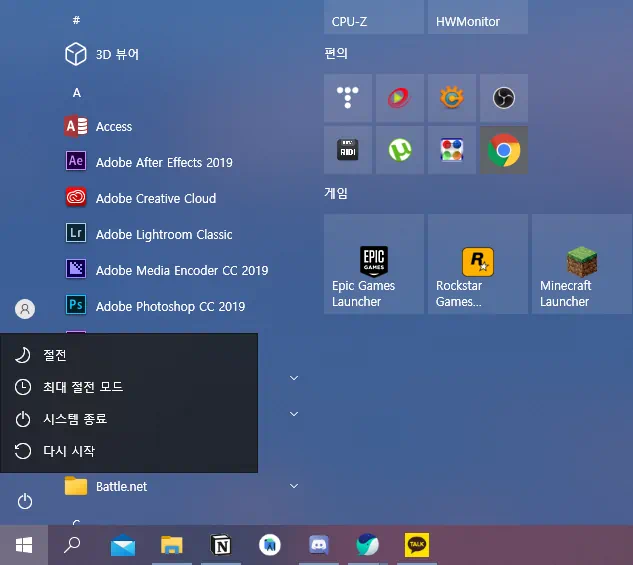The height and width of the screenshot is (565, 633).
Task: Choose 시스템 종료 shut down
Action: click(129, 419)
